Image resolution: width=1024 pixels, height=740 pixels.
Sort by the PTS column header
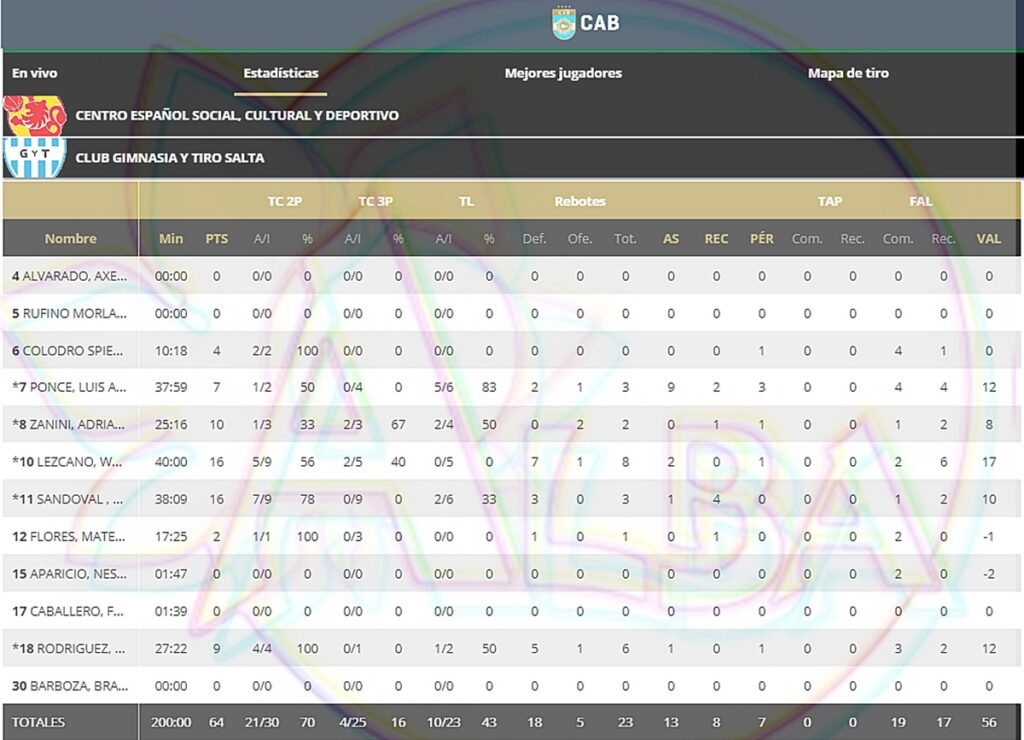(x=217, y=239)
